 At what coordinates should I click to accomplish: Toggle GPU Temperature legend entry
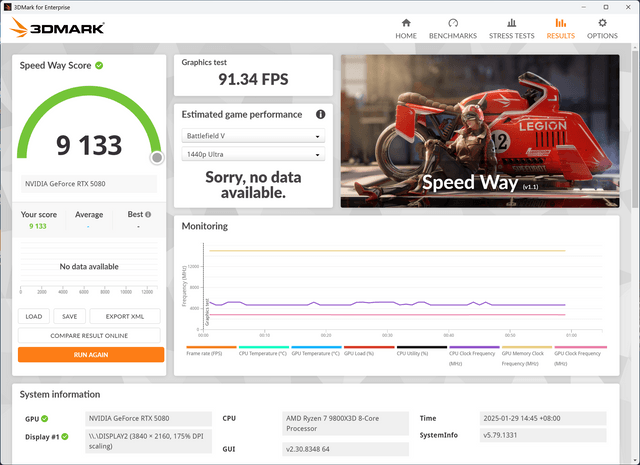tap(316, 351)
